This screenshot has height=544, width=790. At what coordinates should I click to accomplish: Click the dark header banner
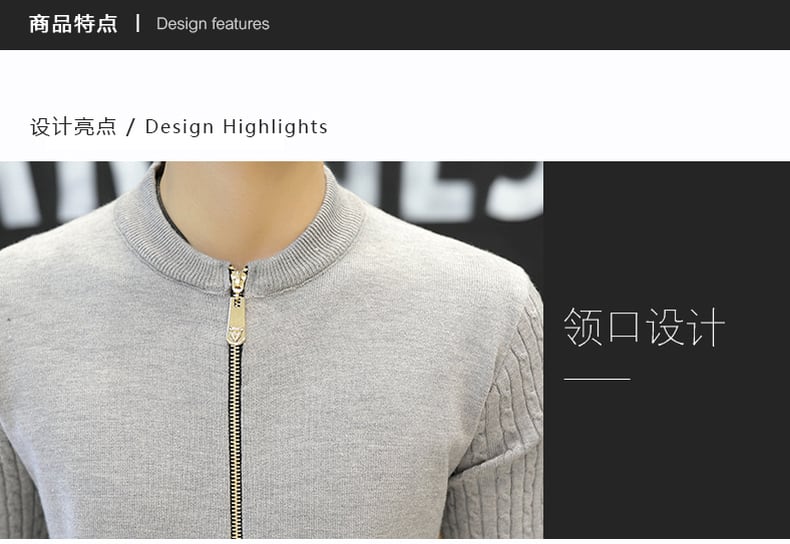[395, 25]
